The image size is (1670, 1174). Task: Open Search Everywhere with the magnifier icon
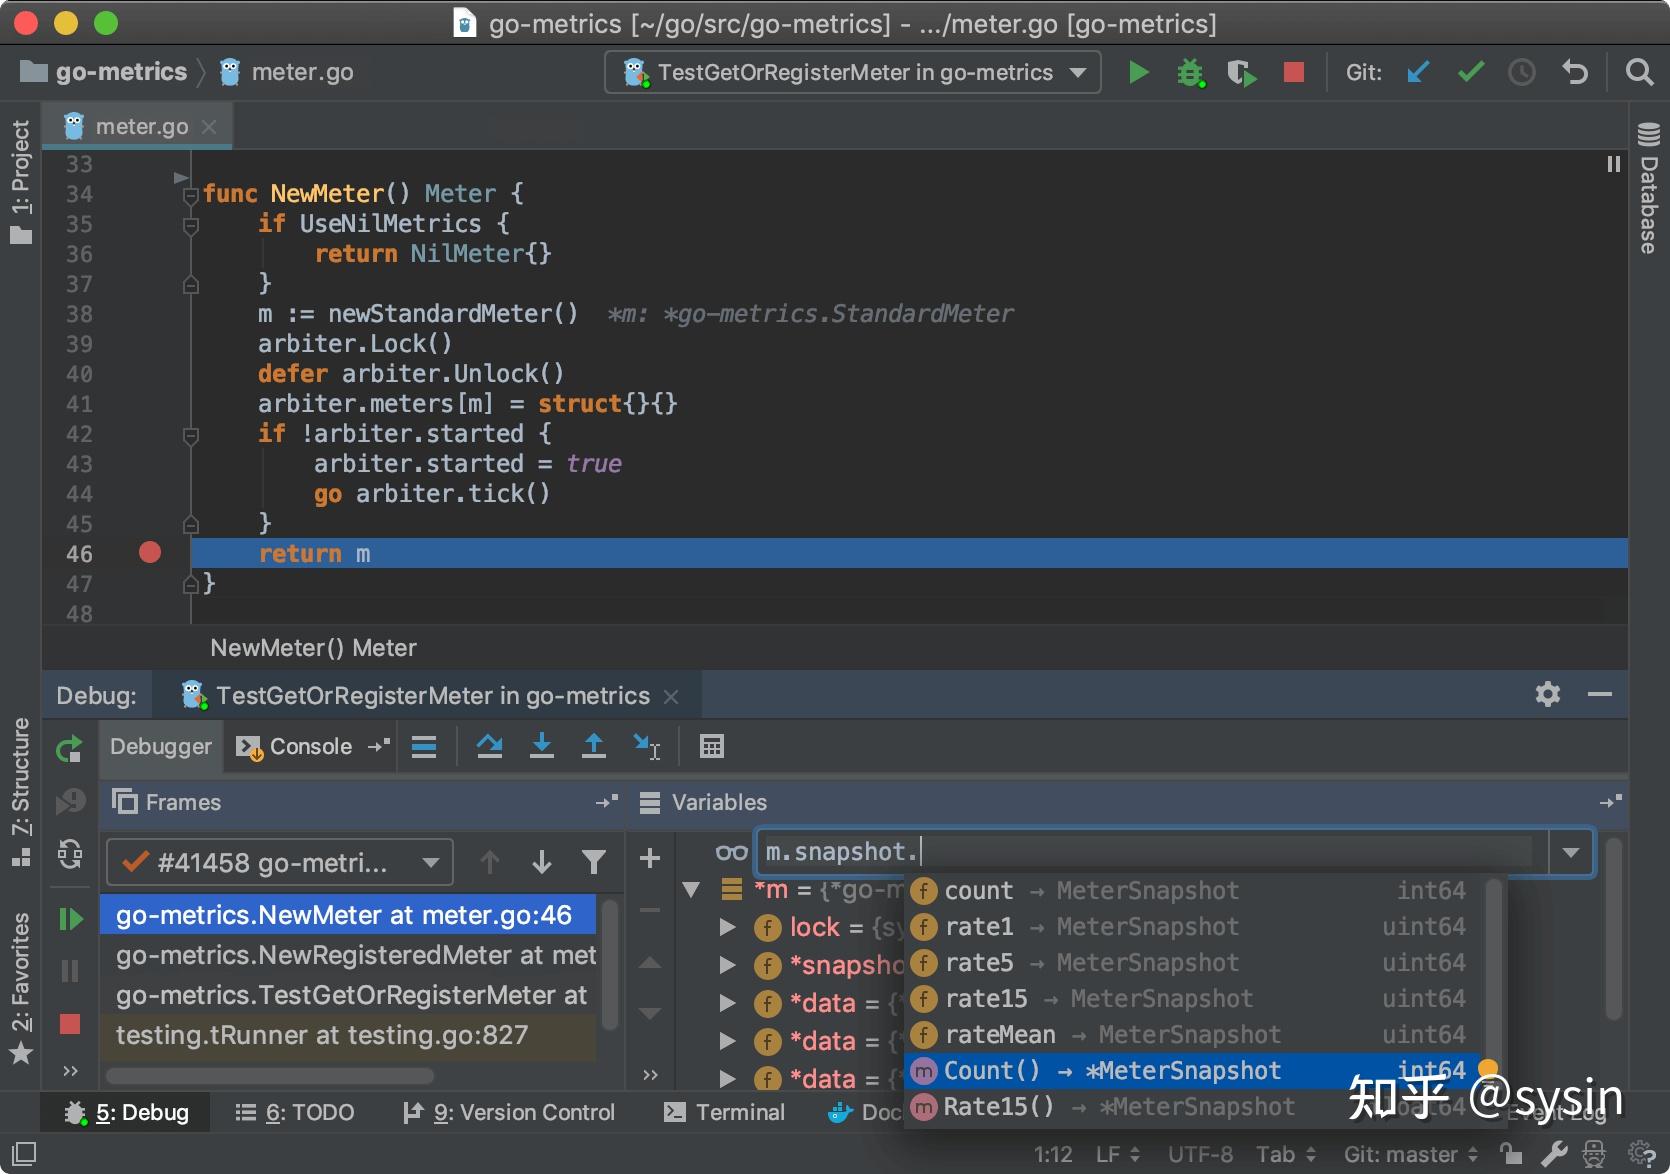pos(1639,71)
